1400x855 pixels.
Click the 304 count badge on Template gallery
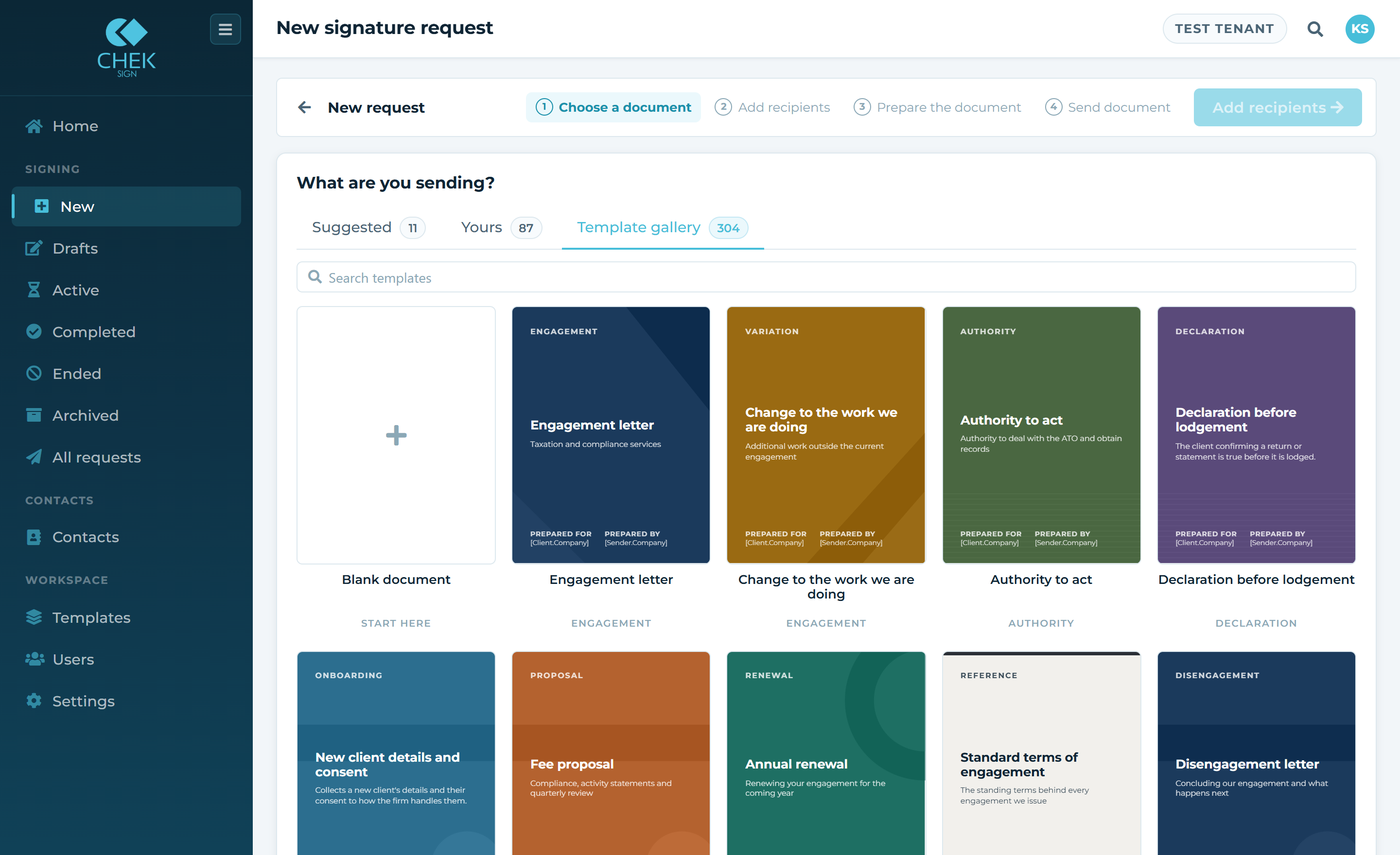click(728, 228)
